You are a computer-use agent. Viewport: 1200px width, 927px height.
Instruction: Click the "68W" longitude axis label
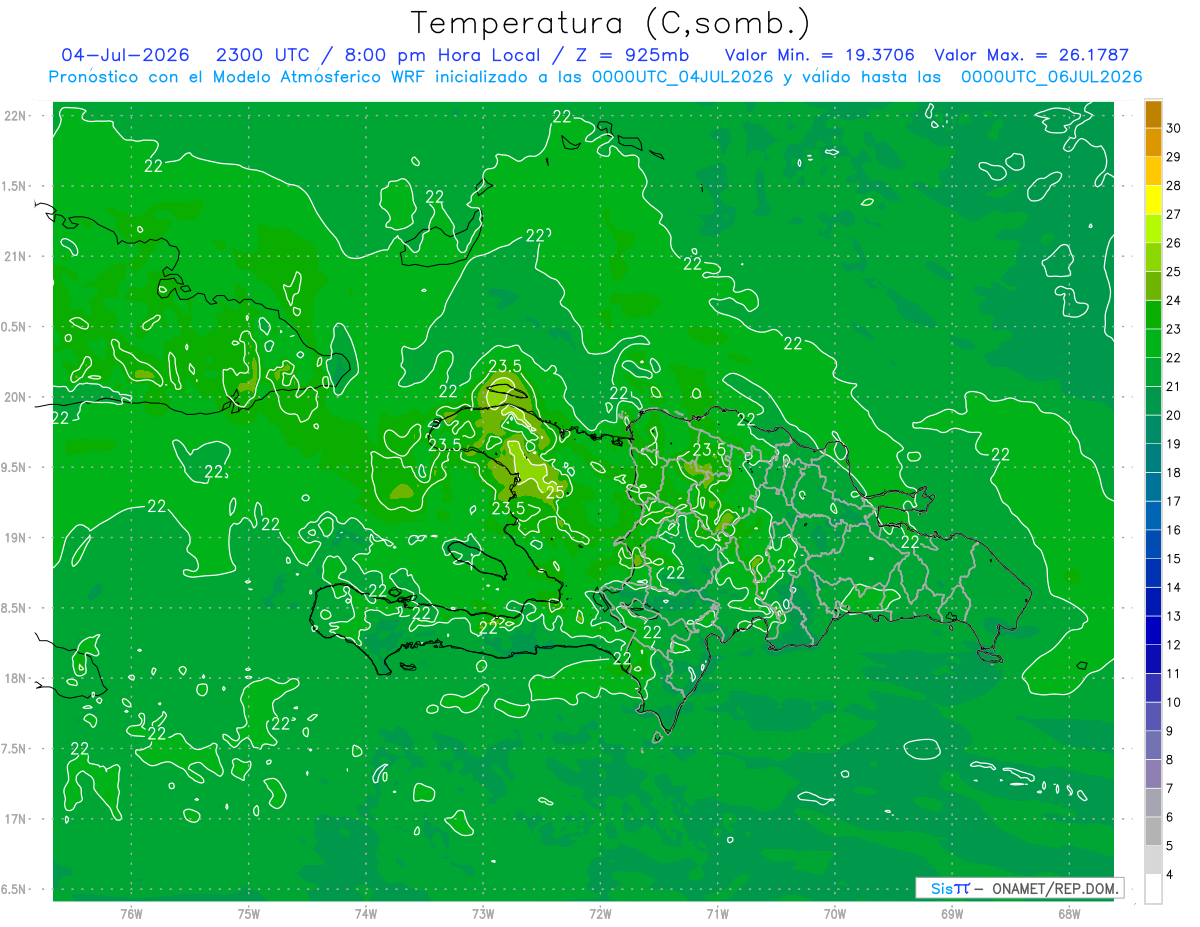pos(1069,914)
